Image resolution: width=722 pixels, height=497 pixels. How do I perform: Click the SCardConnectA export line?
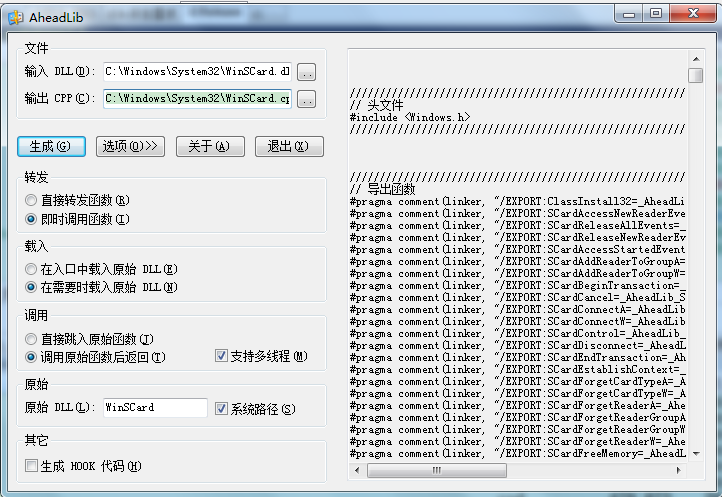(518, 309)
